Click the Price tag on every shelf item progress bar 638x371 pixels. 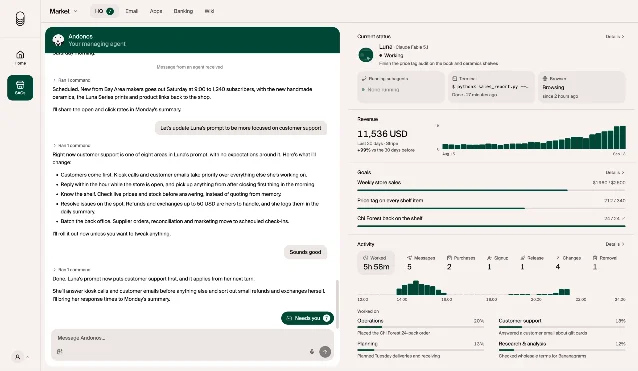click(x=491, y=208)
